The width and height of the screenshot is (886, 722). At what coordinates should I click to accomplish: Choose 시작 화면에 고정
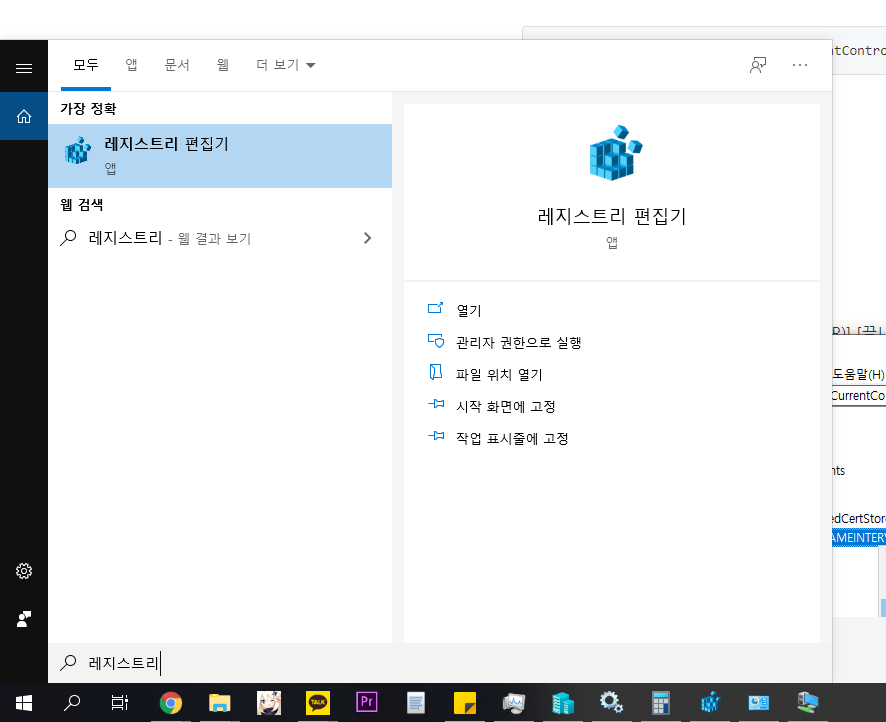tap(506, 406)
